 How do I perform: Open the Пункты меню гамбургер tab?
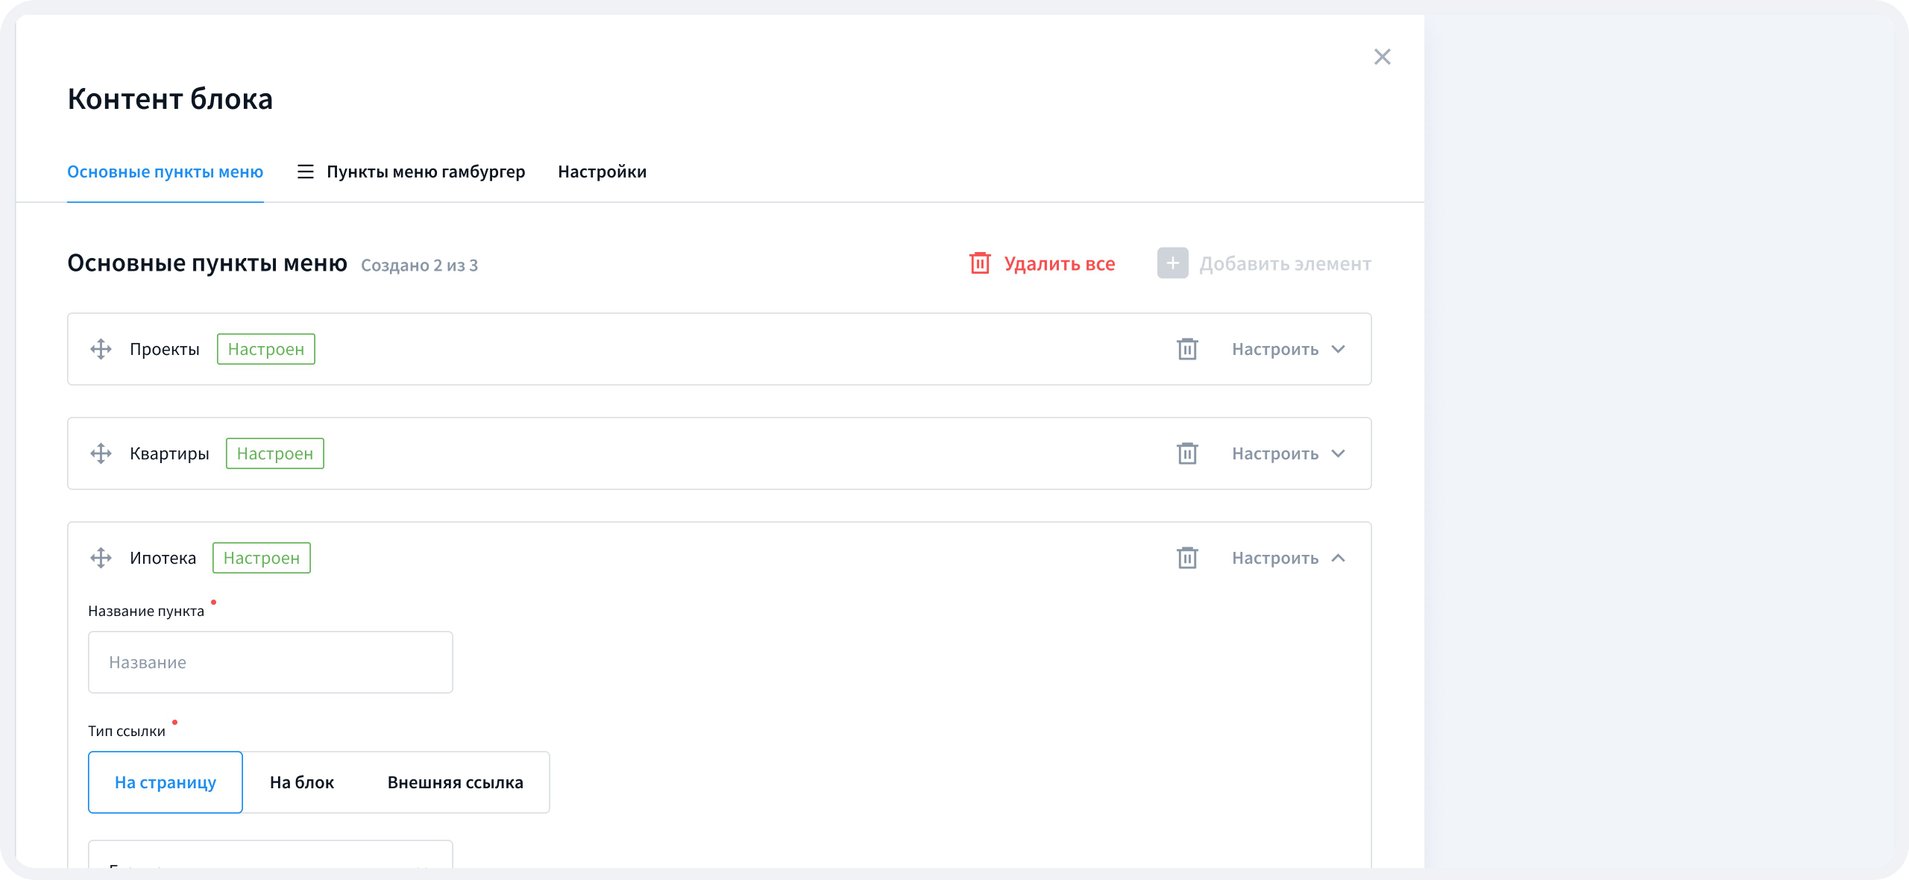[x=425, y=172]
